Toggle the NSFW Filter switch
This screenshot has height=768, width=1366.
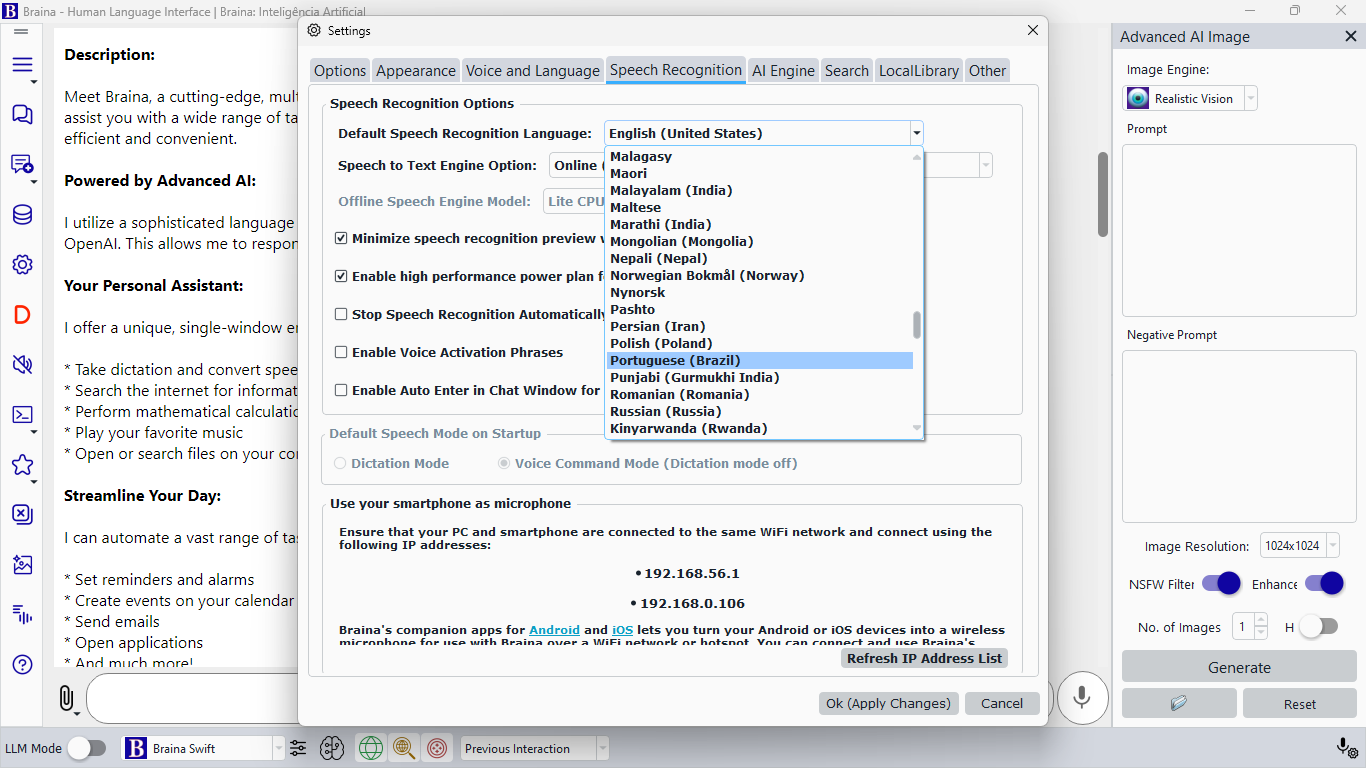coord(1221,584)
